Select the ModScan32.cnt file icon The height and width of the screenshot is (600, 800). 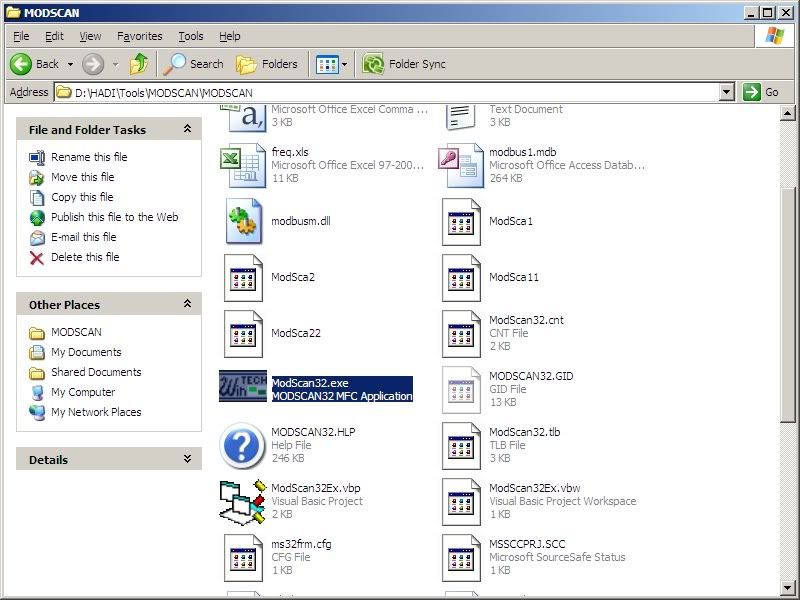tap(461, 334)
